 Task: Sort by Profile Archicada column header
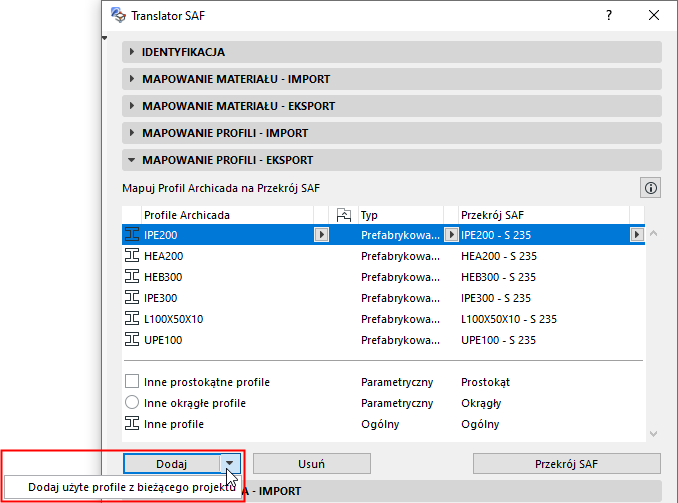227,215
